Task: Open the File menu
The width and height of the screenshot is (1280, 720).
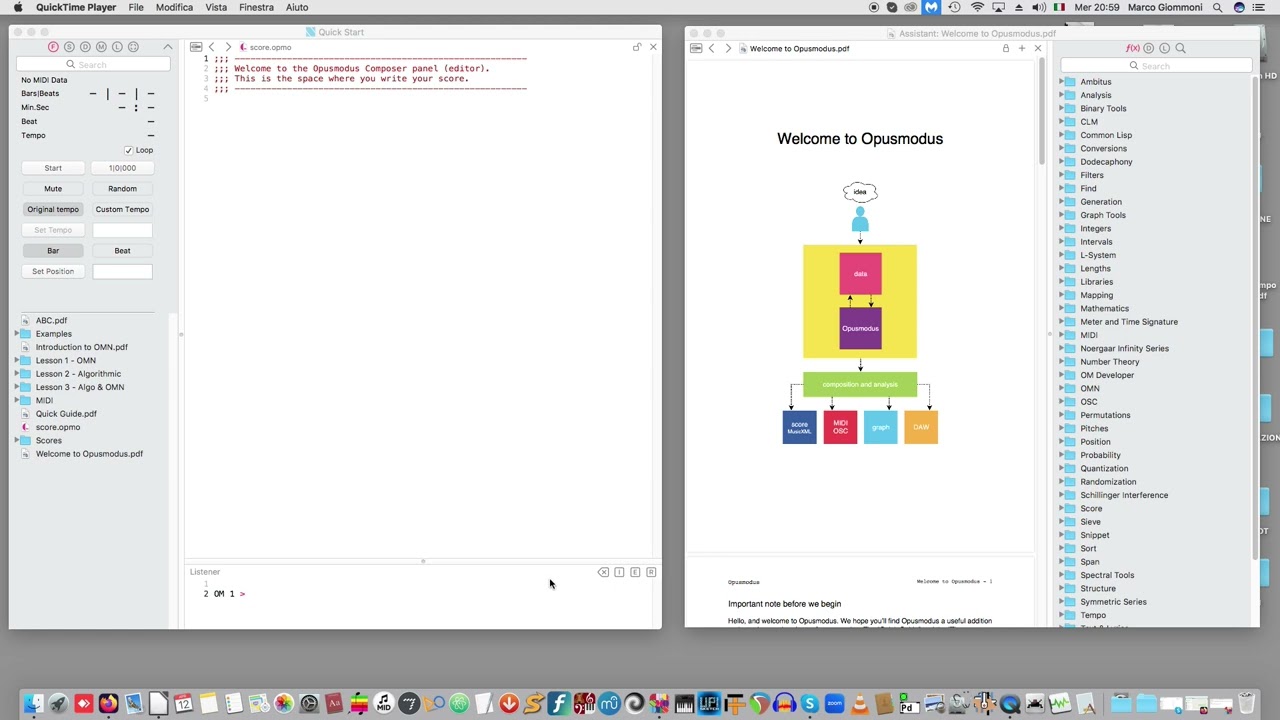Action: [x=136, y=7]
